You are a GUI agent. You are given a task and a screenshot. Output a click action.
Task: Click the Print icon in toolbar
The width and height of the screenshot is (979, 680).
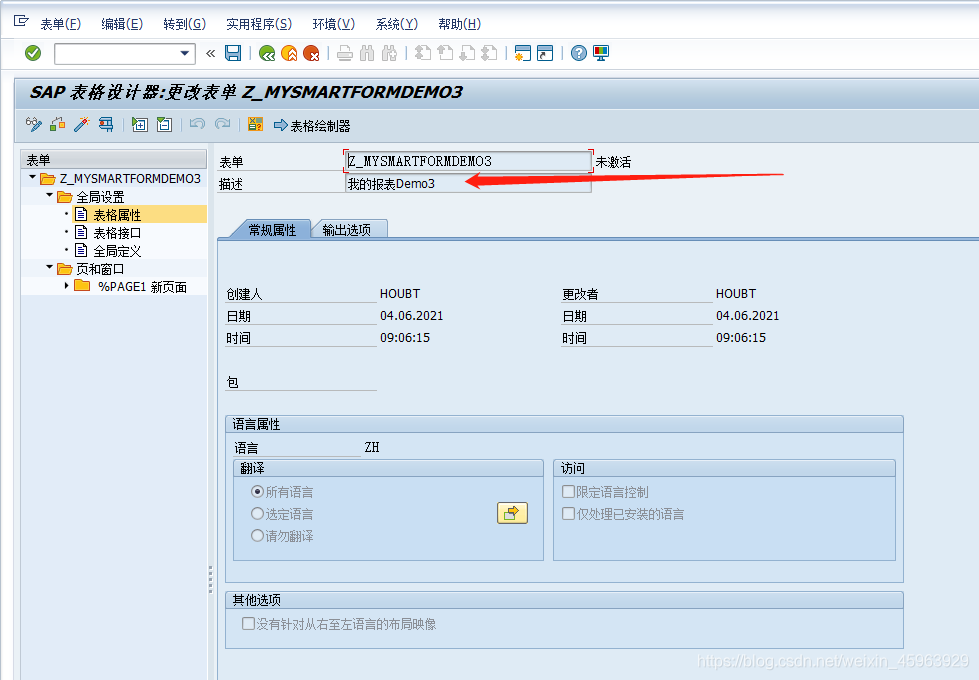point(345,54)
